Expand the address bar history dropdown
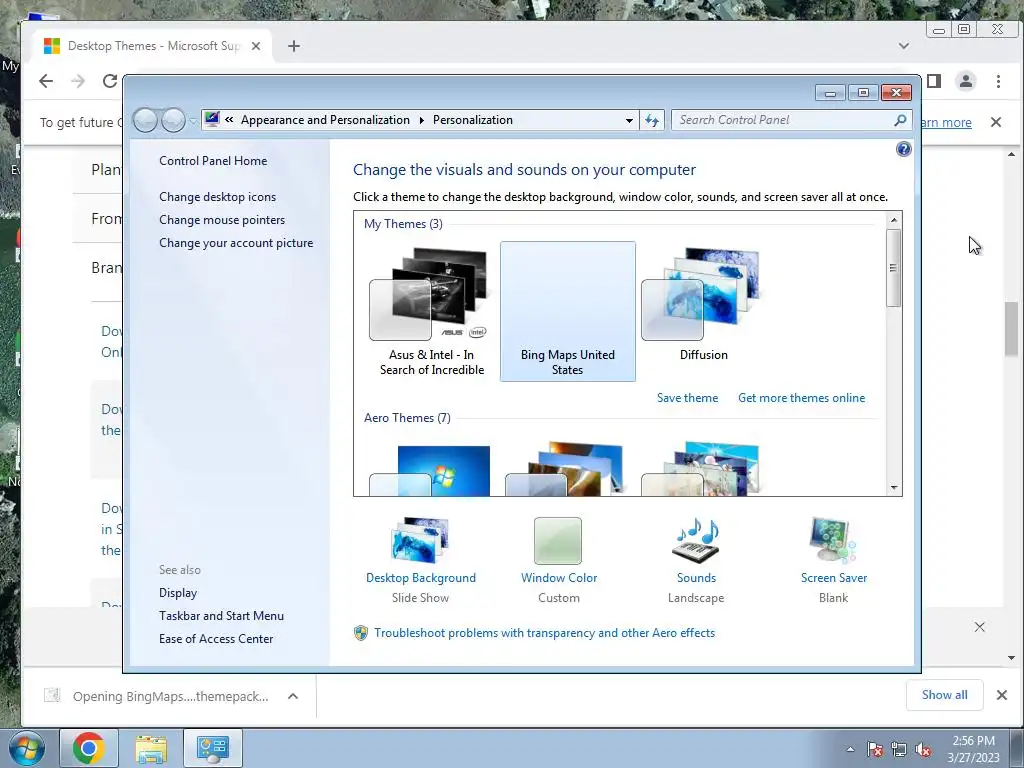The image size is (1024, 768). 629,120
